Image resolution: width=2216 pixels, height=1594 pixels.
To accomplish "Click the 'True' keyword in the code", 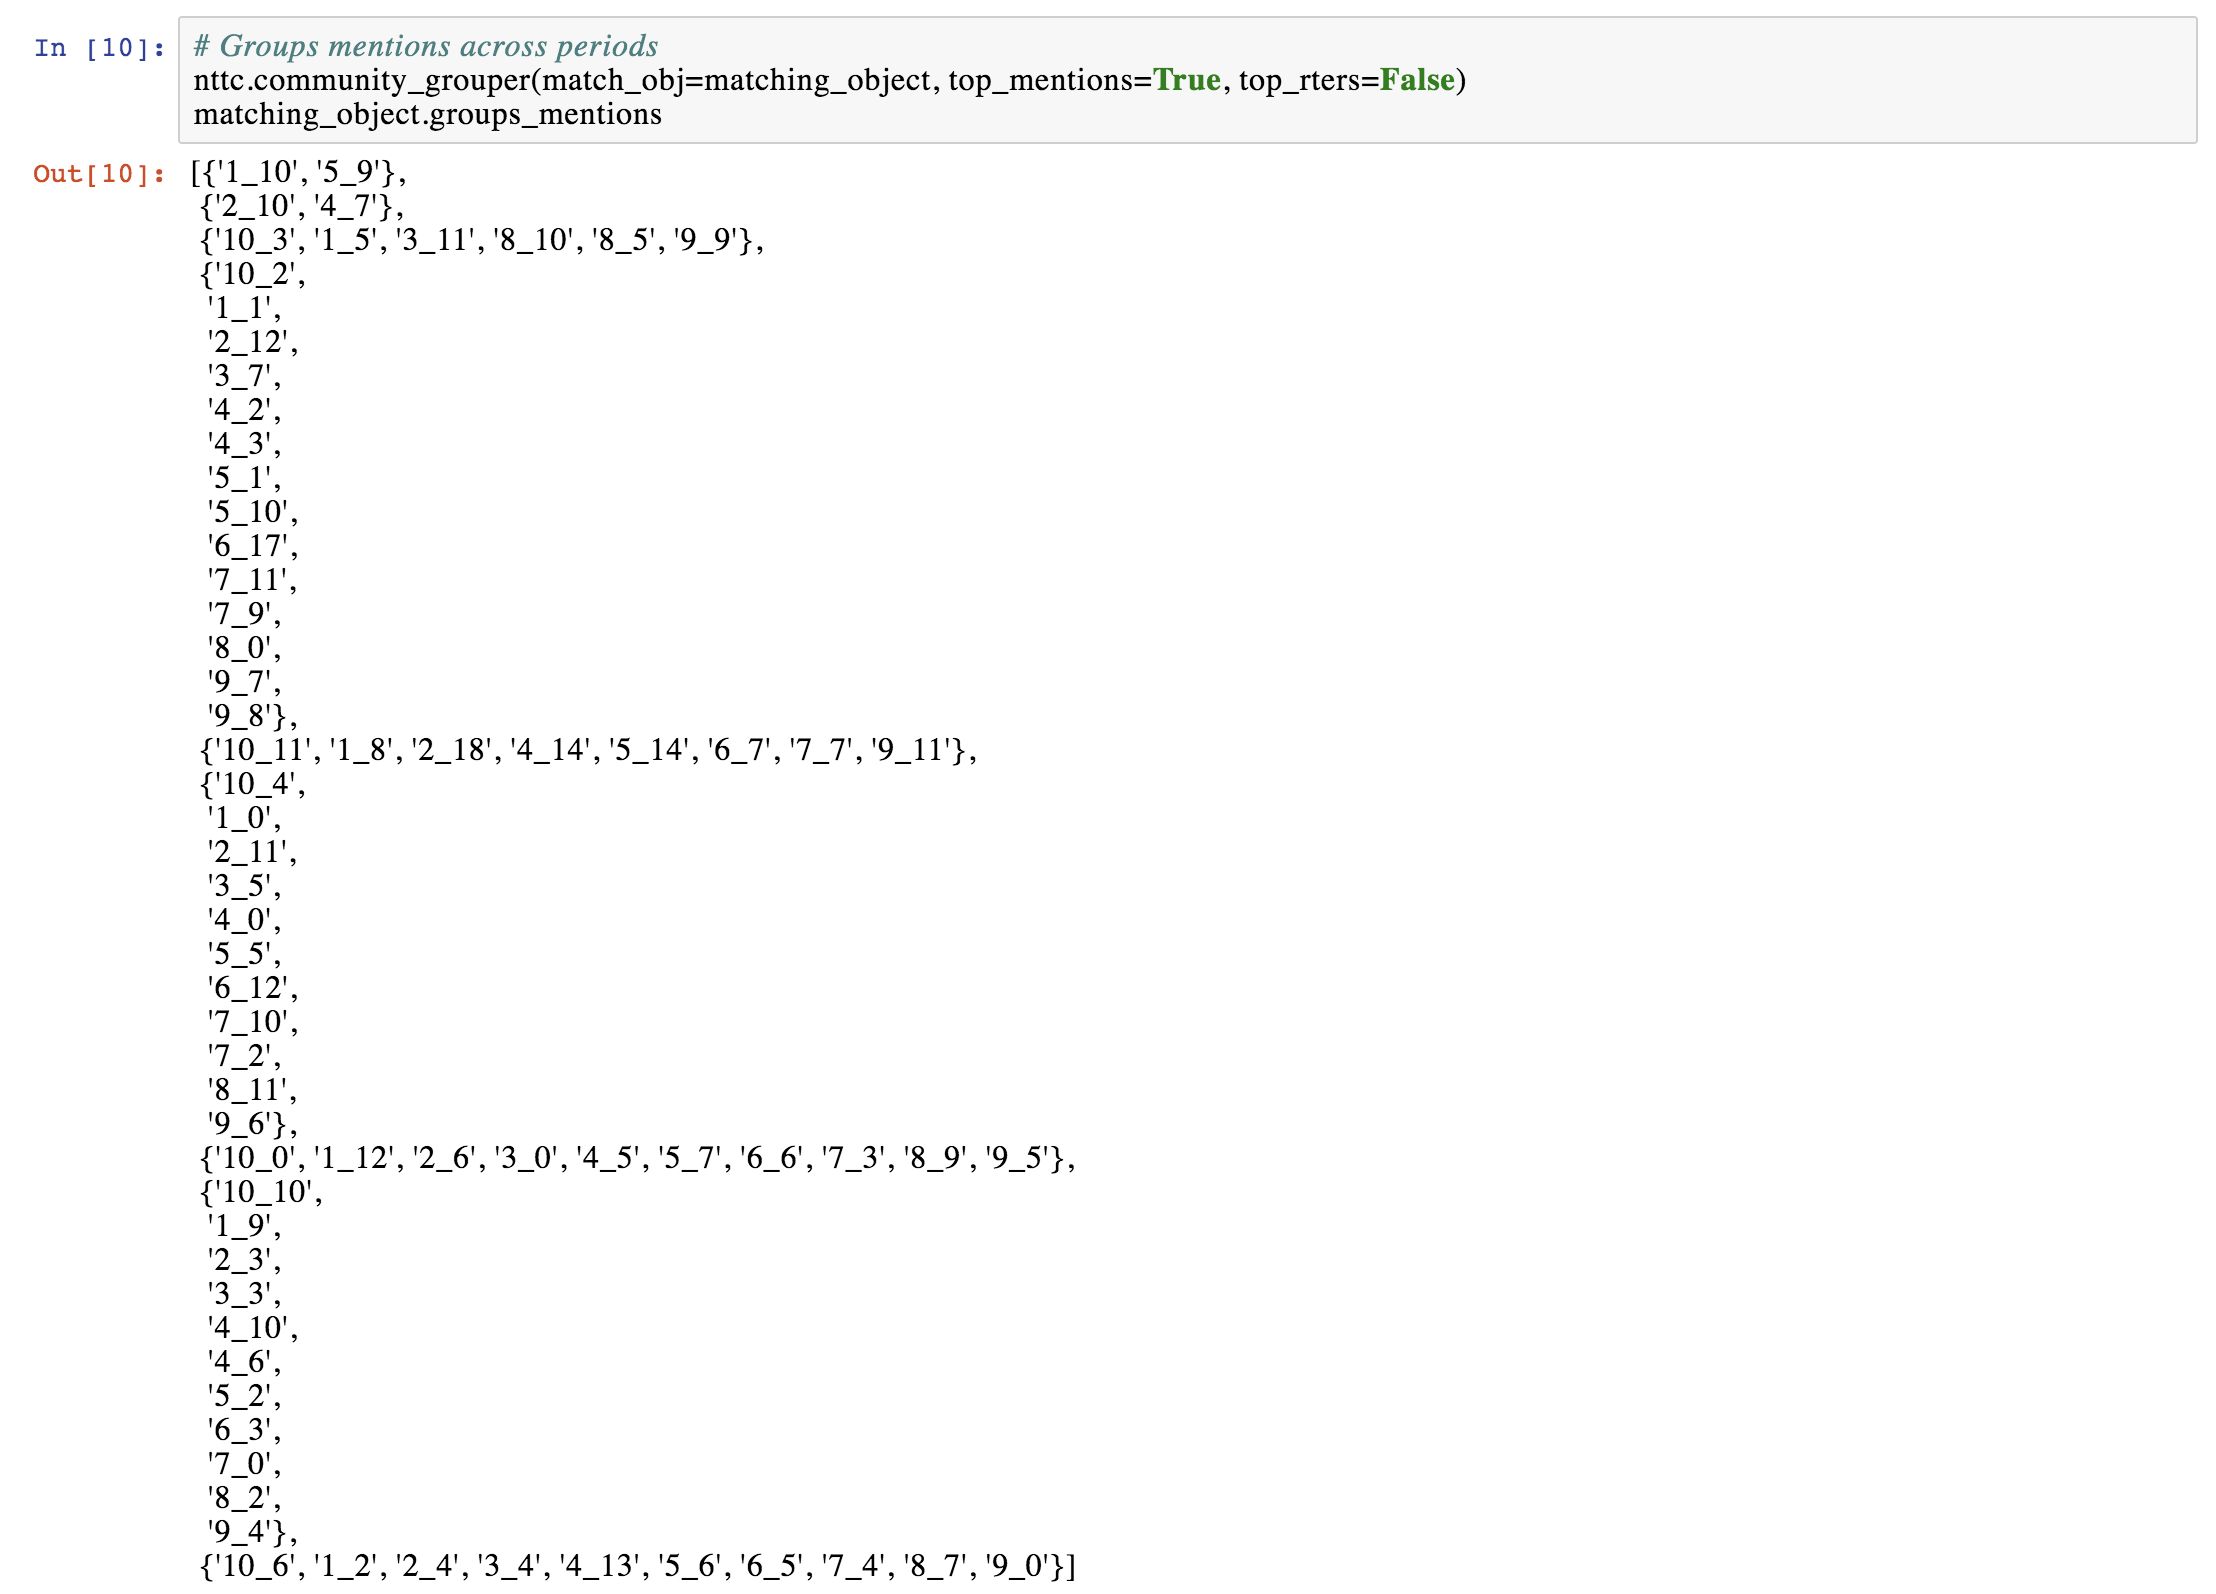I will (1186, 80).
